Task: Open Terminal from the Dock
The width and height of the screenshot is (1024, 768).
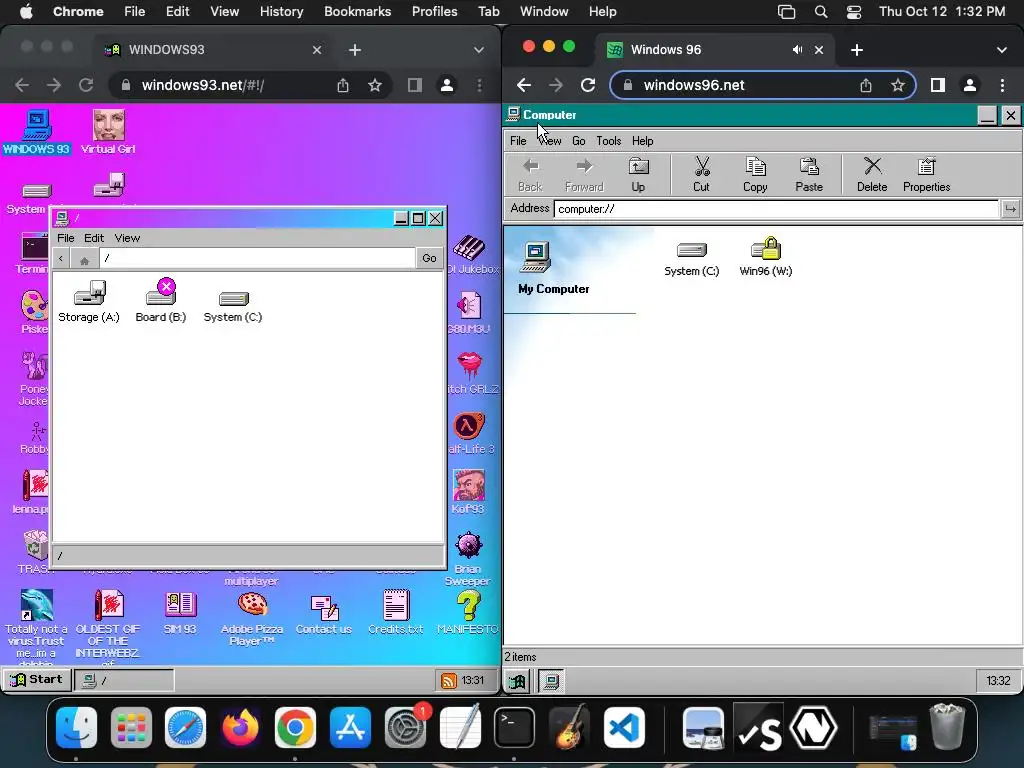Action: [x=514, y=728]
